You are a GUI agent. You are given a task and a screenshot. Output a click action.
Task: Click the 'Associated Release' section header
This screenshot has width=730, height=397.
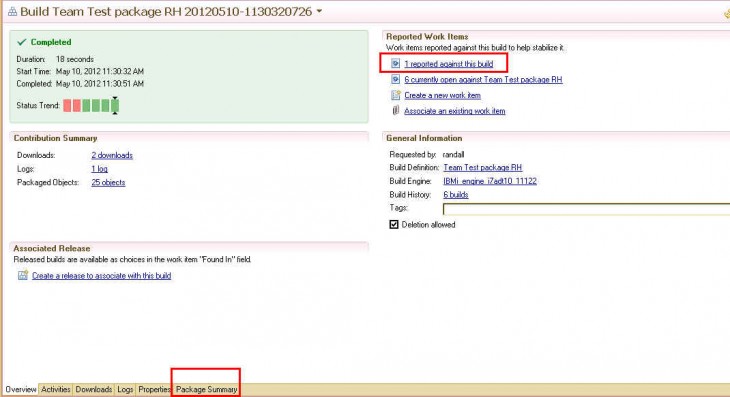pos(52,249)
